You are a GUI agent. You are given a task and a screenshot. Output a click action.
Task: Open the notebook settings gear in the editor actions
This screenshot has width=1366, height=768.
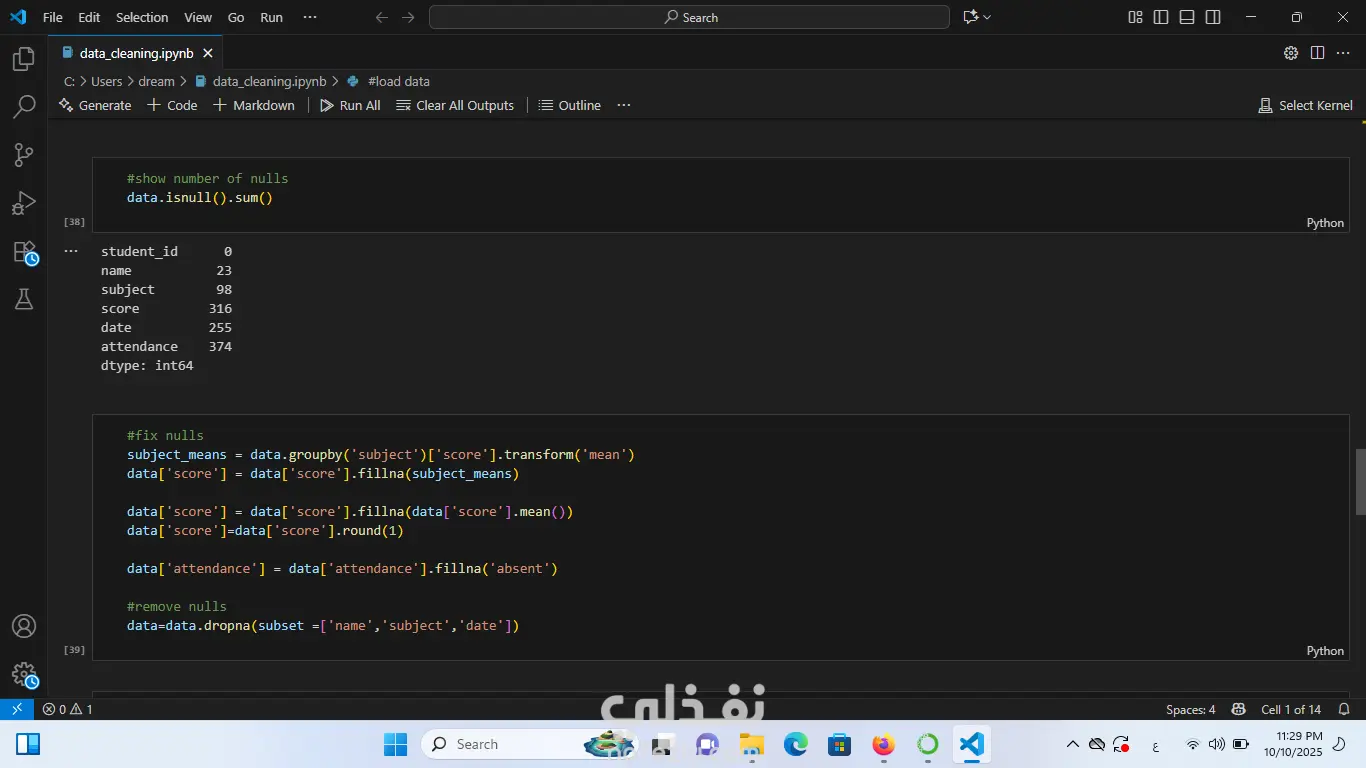(1291, 53)
